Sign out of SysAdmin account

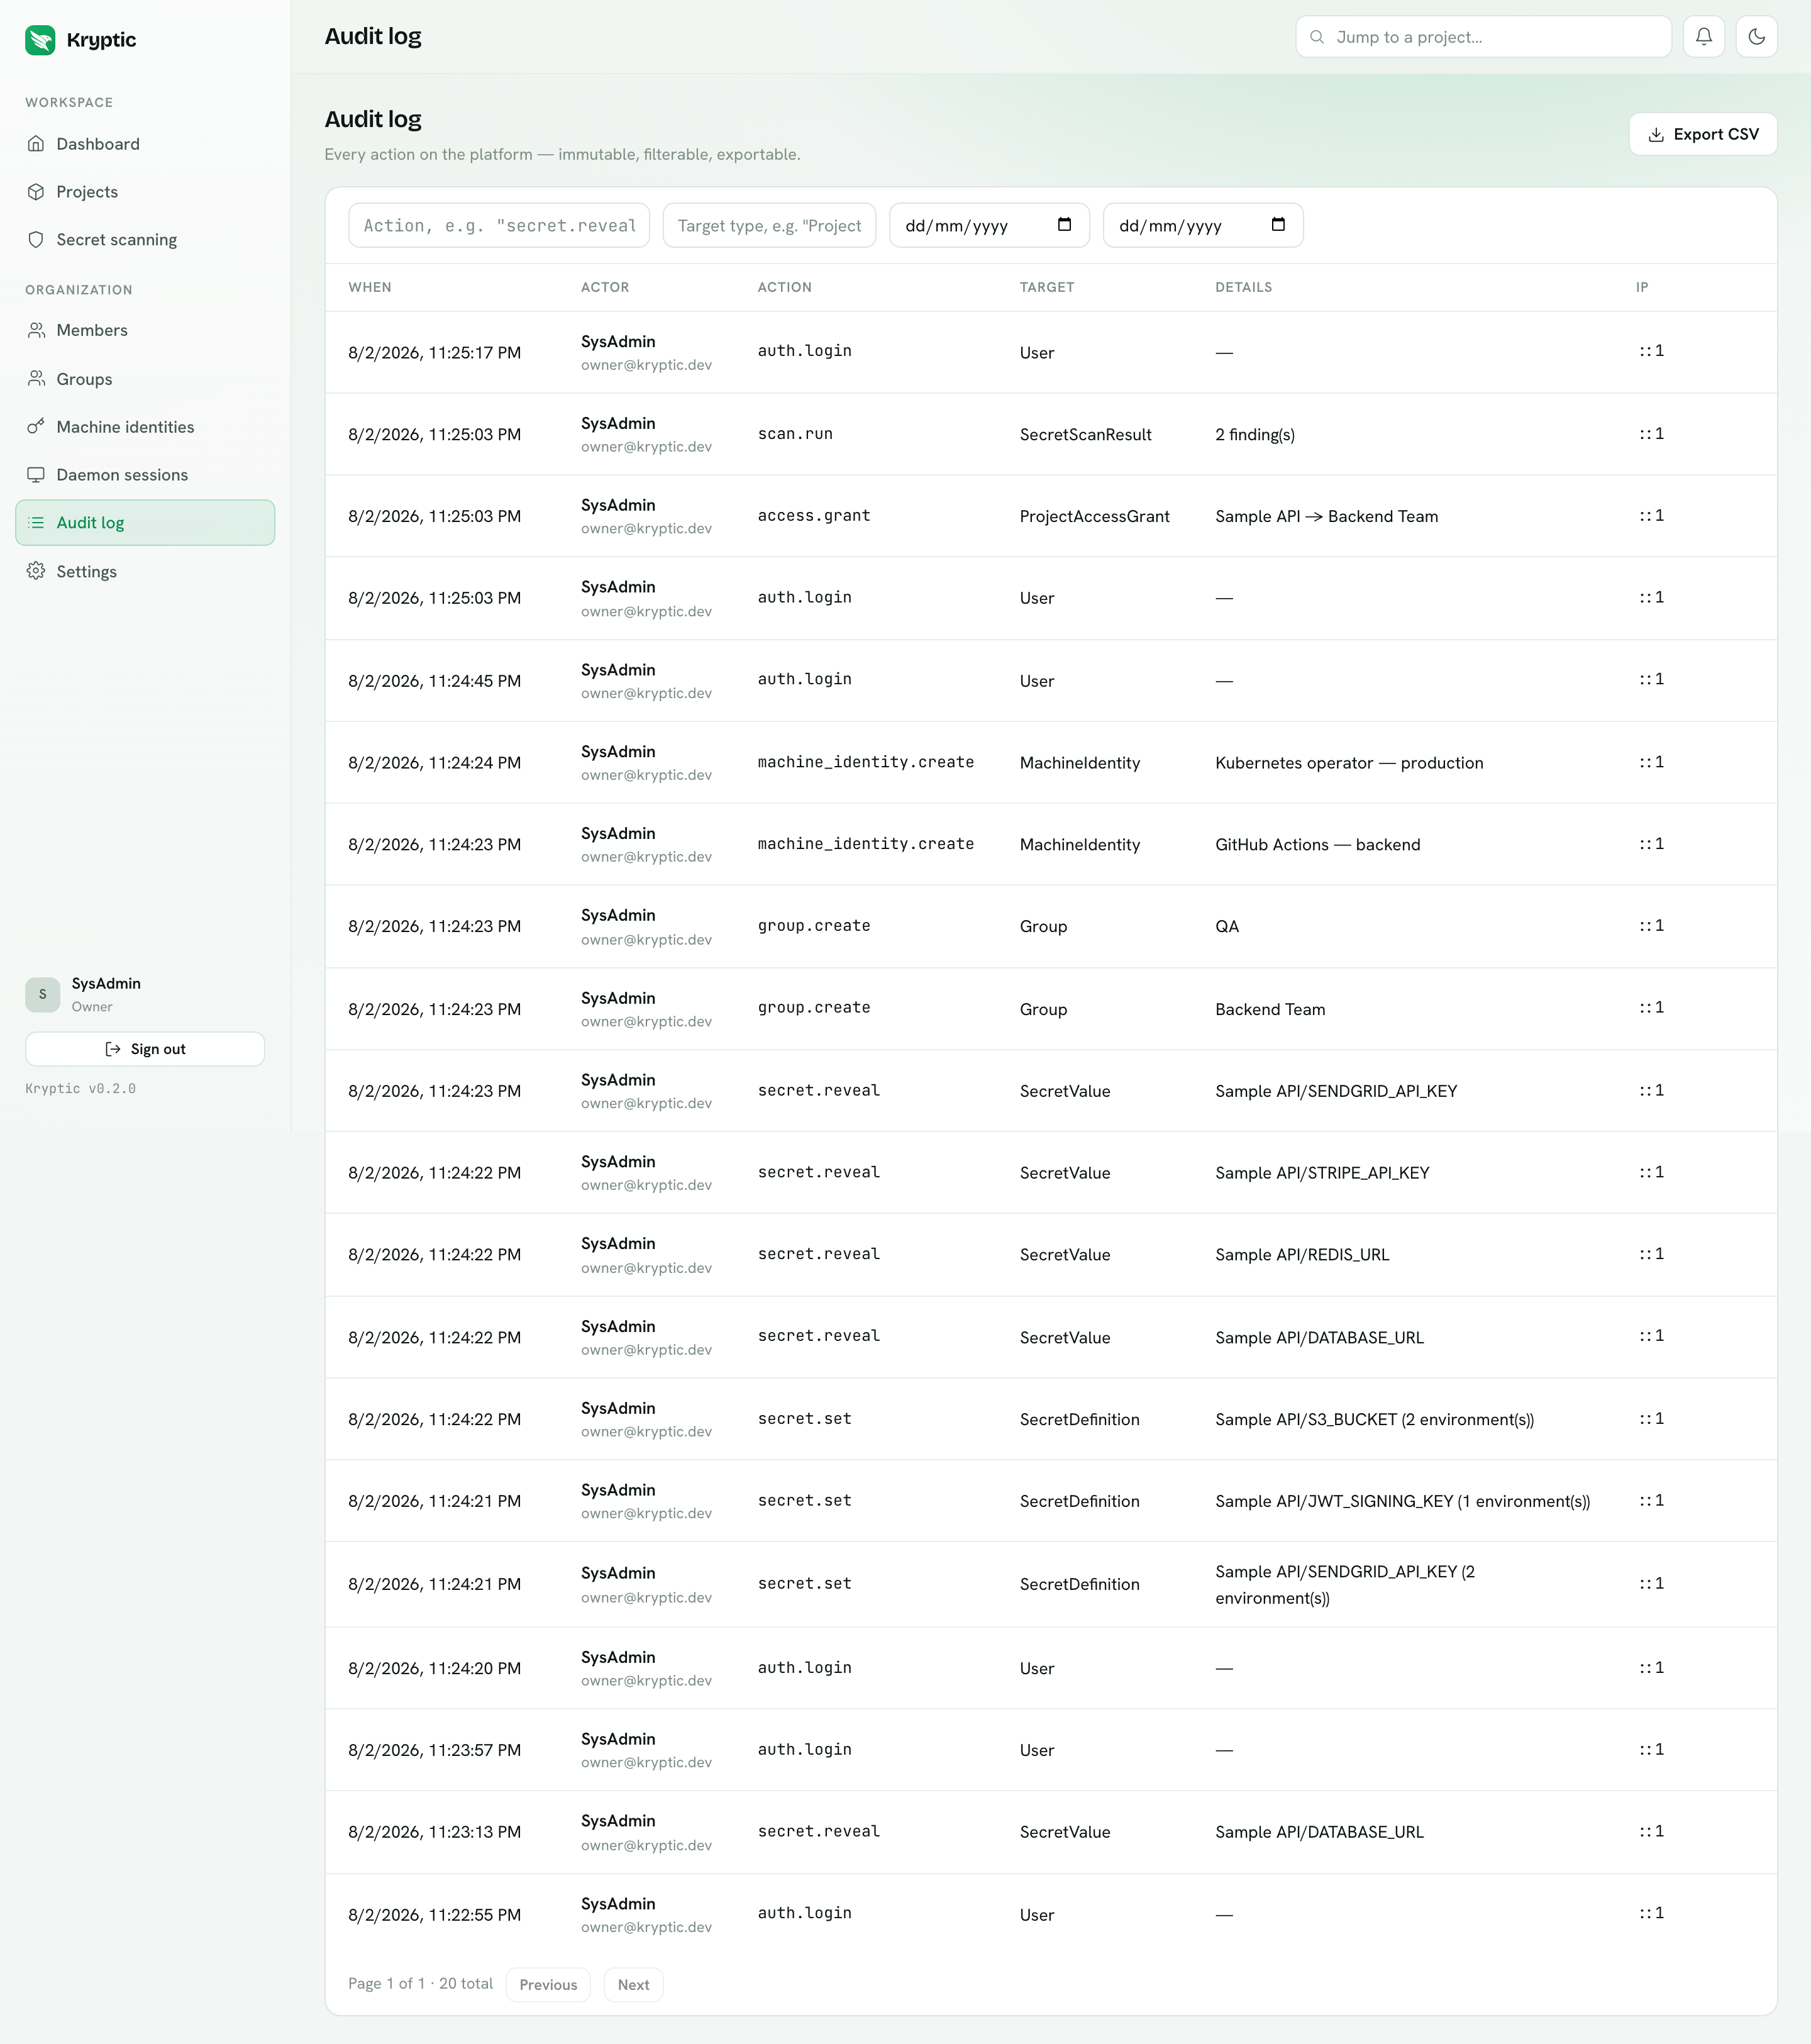point(145,1049)
